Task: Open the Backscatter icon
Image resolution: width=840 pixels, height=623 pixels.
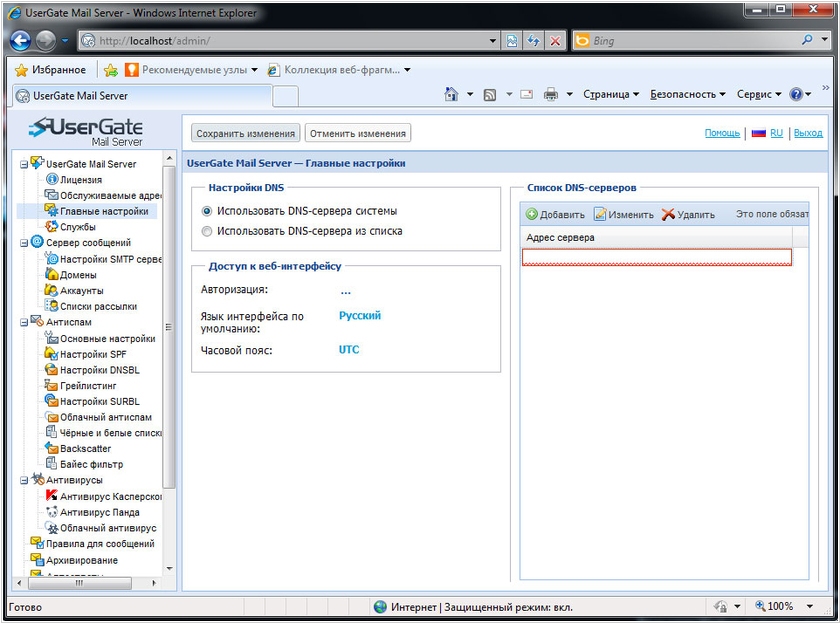Action: coord(51,447)
